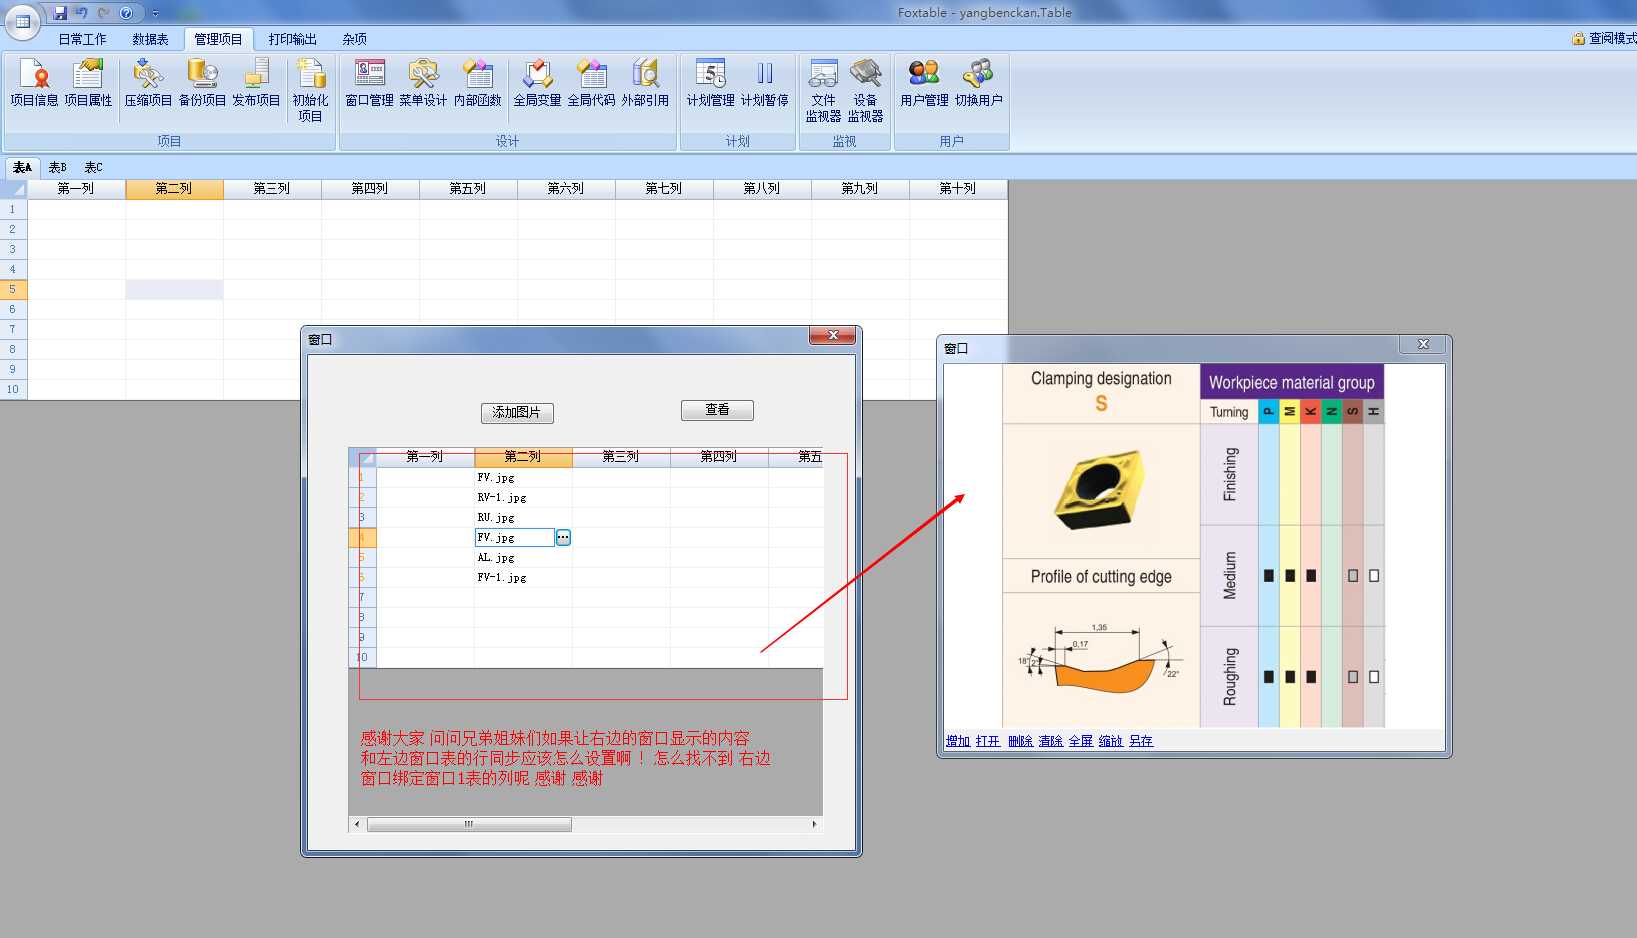Click the insert tool image in right window

[1099, 490]
